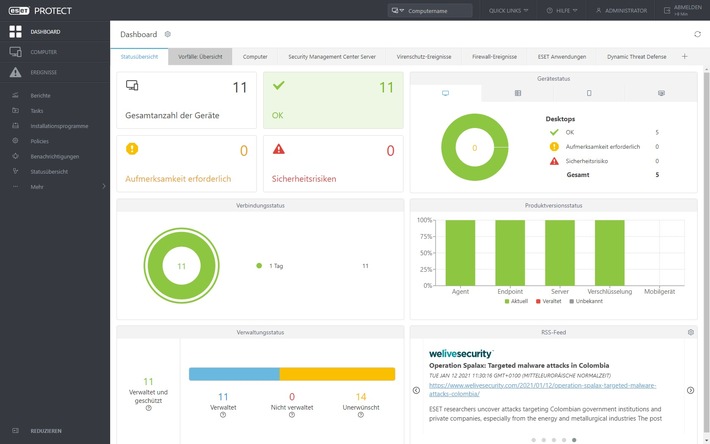This screenshot has height=444, width=710.
Task: Open search type dropdown beside Computername
Action: 398,10
